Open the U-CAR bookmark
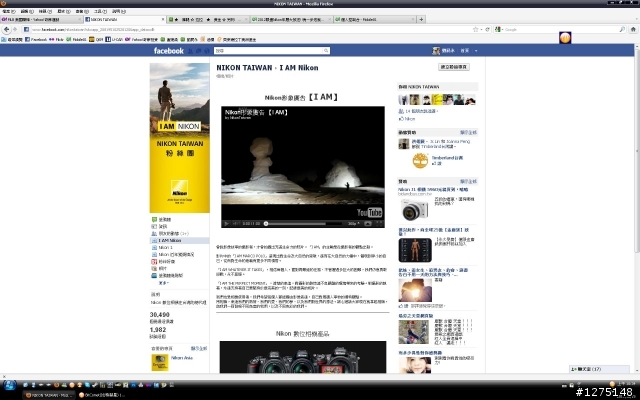Viewport: 640px width, 400px height. 114,40
